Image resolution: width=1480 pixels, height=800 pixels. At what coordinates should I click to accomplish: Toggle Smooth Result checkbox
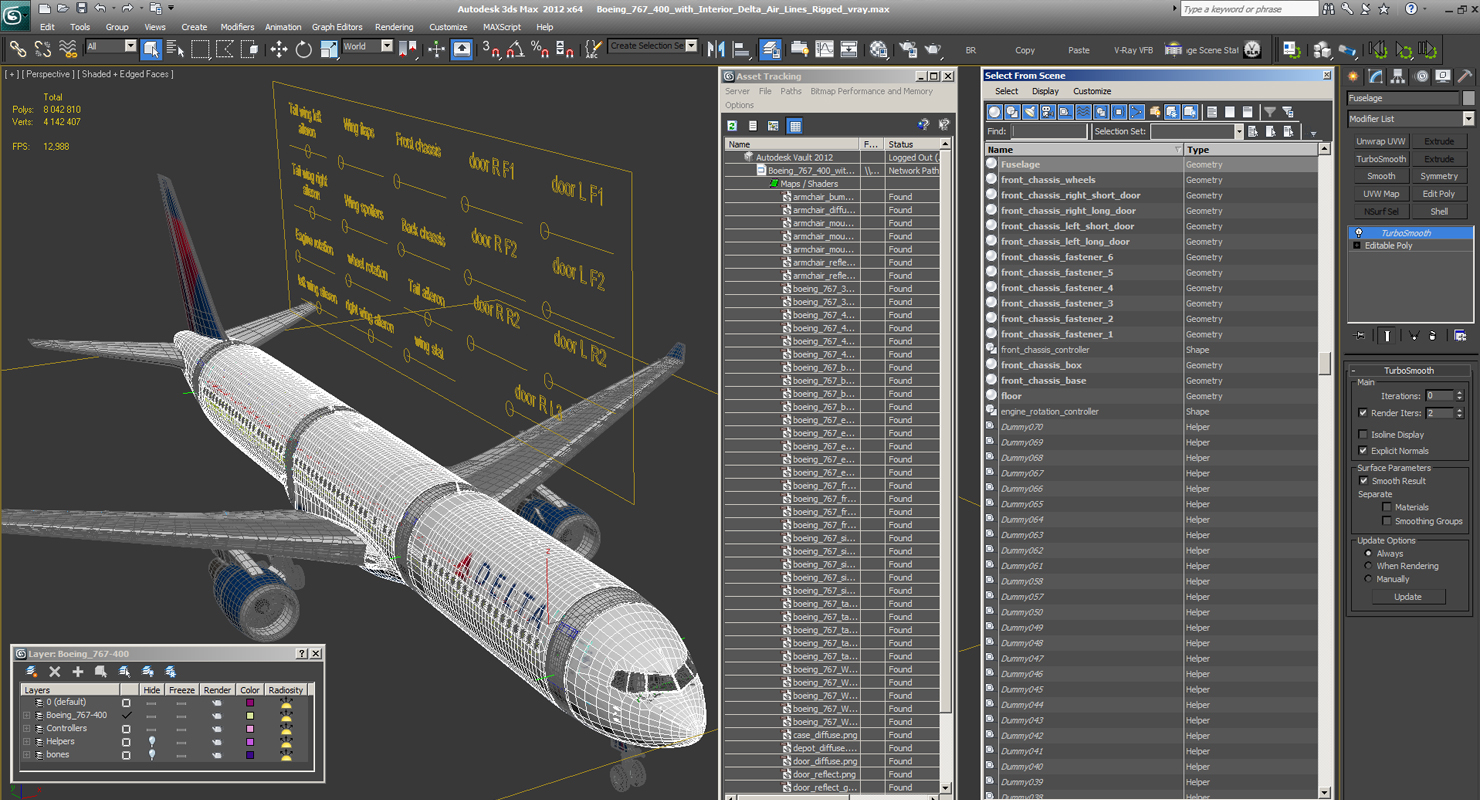click(x=1363, y=481)
